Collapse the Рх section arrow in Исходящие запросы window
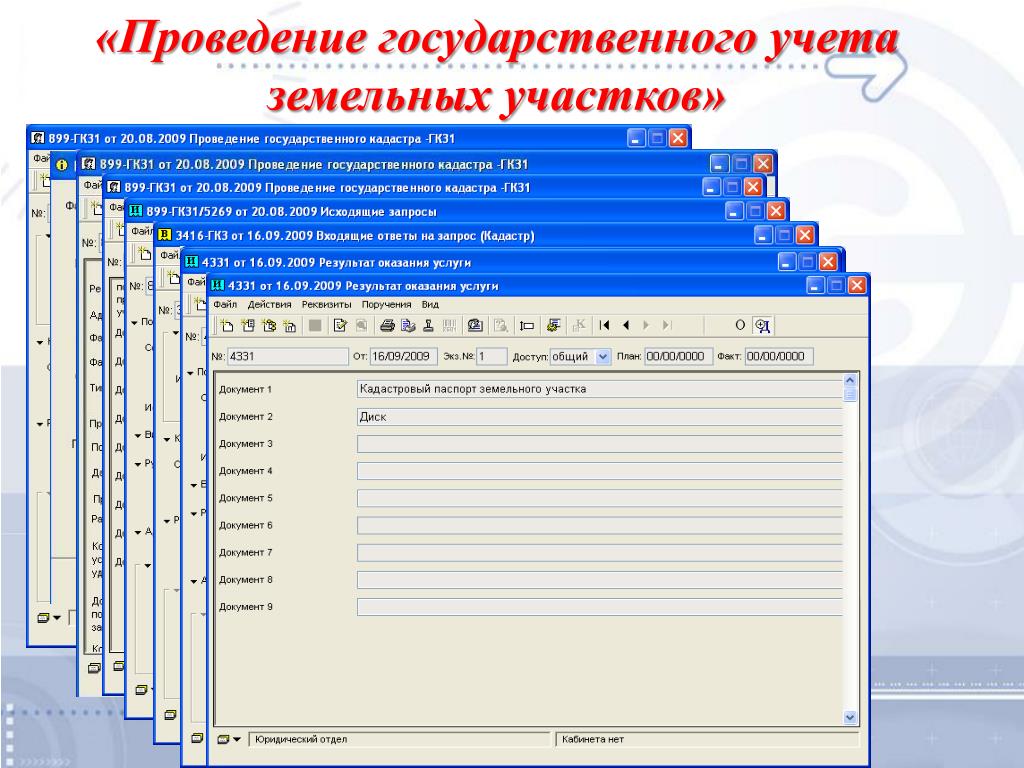The width and height of the screenshot is (1024, 768). (138, 464)
